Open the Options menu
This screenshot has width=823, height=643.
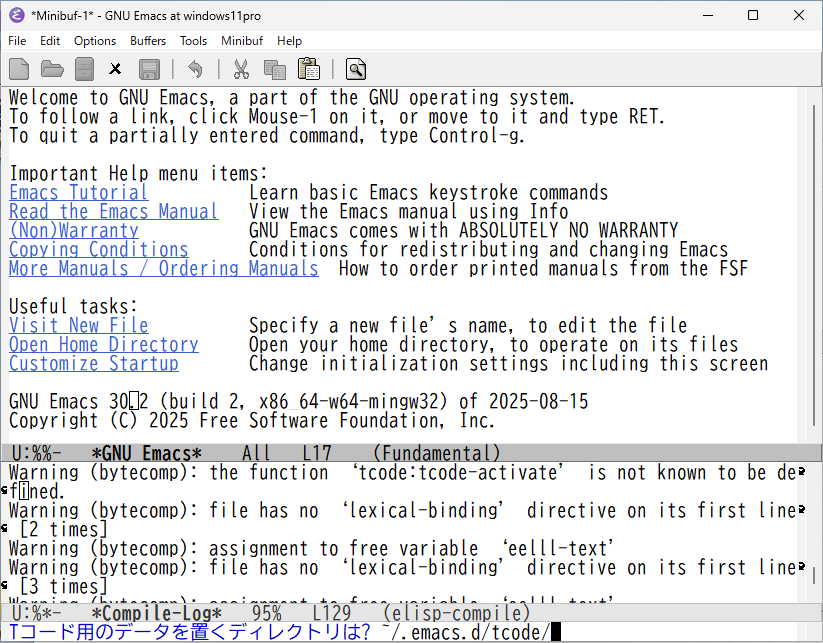pyautogui.click(x=95, y=41)
